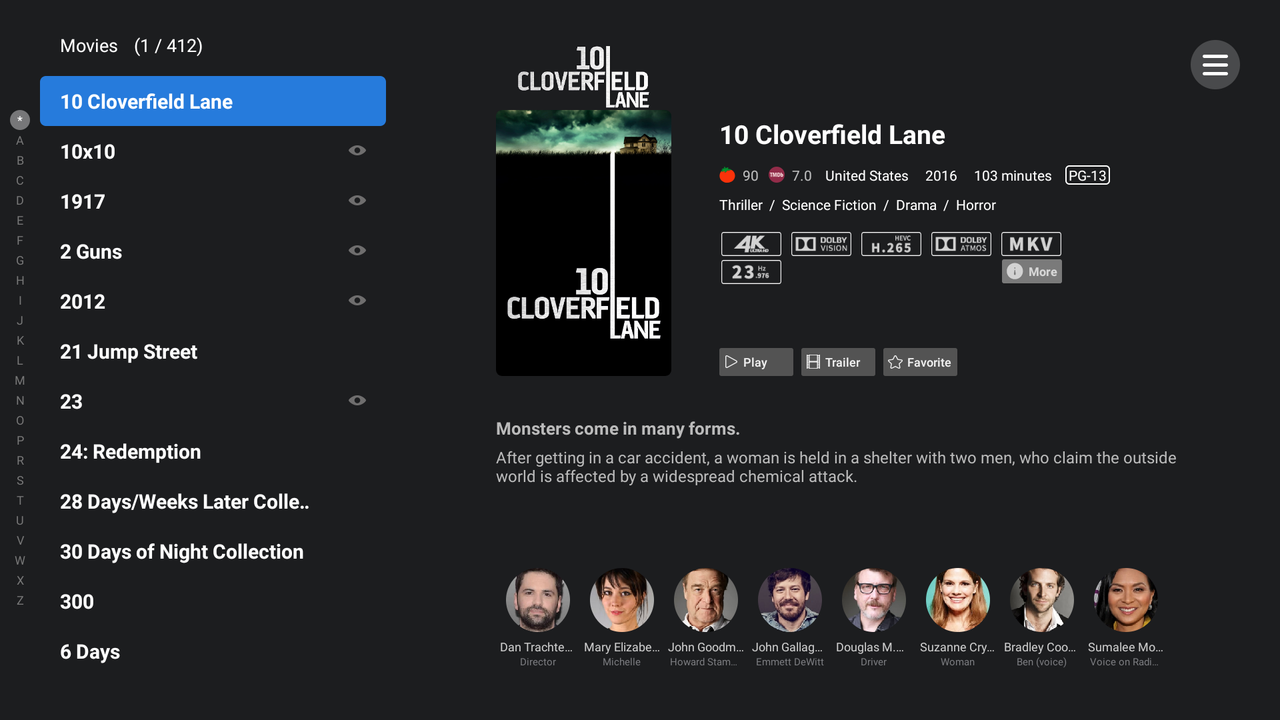Play 10 Cloverfield Lane
The image size is (1280, 720).
click(756, 362)
